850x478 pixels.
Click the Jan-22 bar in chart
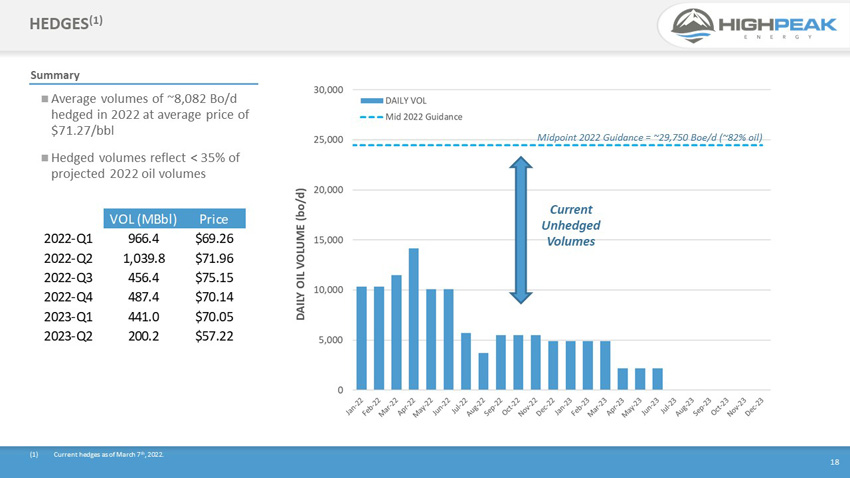pos(362,338)
